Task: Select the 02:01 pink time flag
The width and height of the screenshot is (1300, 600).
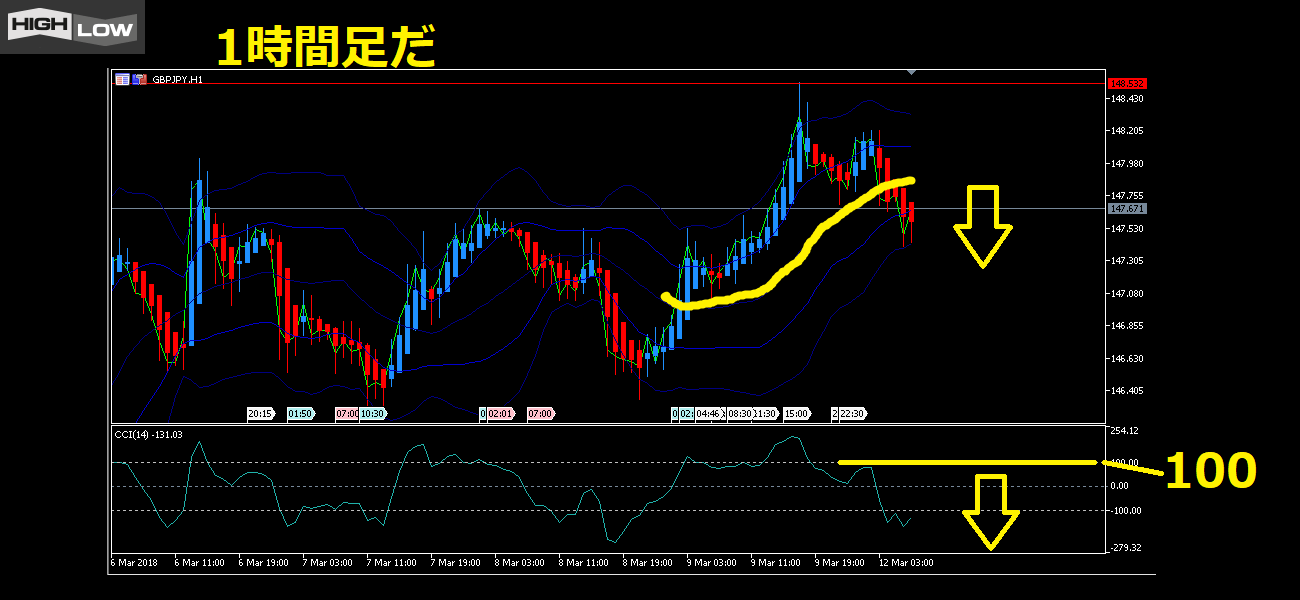Action: (x=500, y=413)
